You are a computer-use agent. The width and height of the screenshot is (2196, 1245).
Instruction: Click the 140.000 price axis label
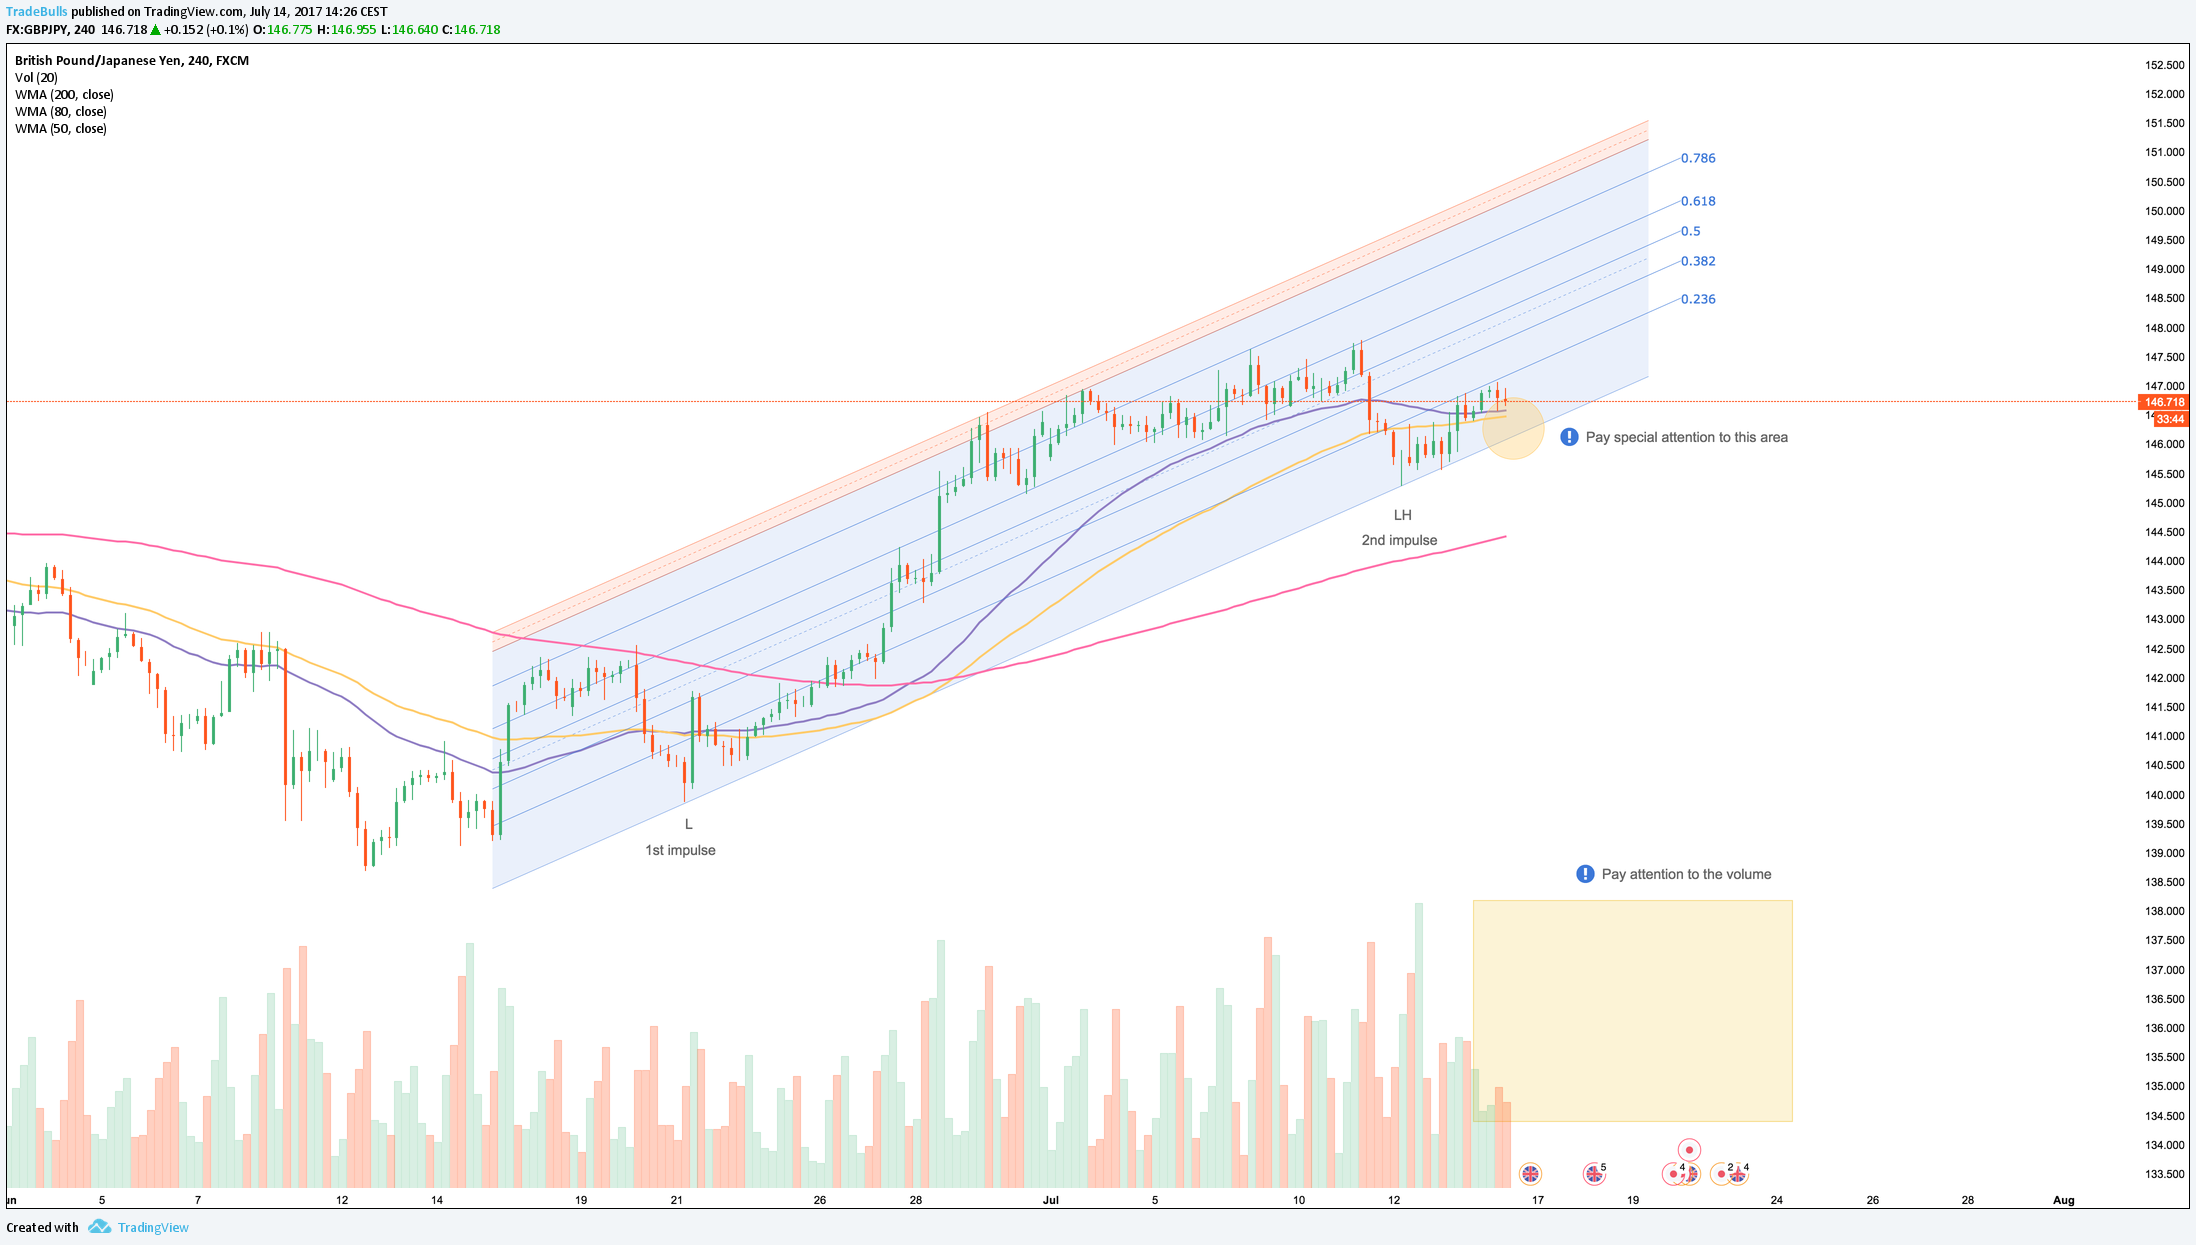pyautogui.click(x=2164, y=795)
